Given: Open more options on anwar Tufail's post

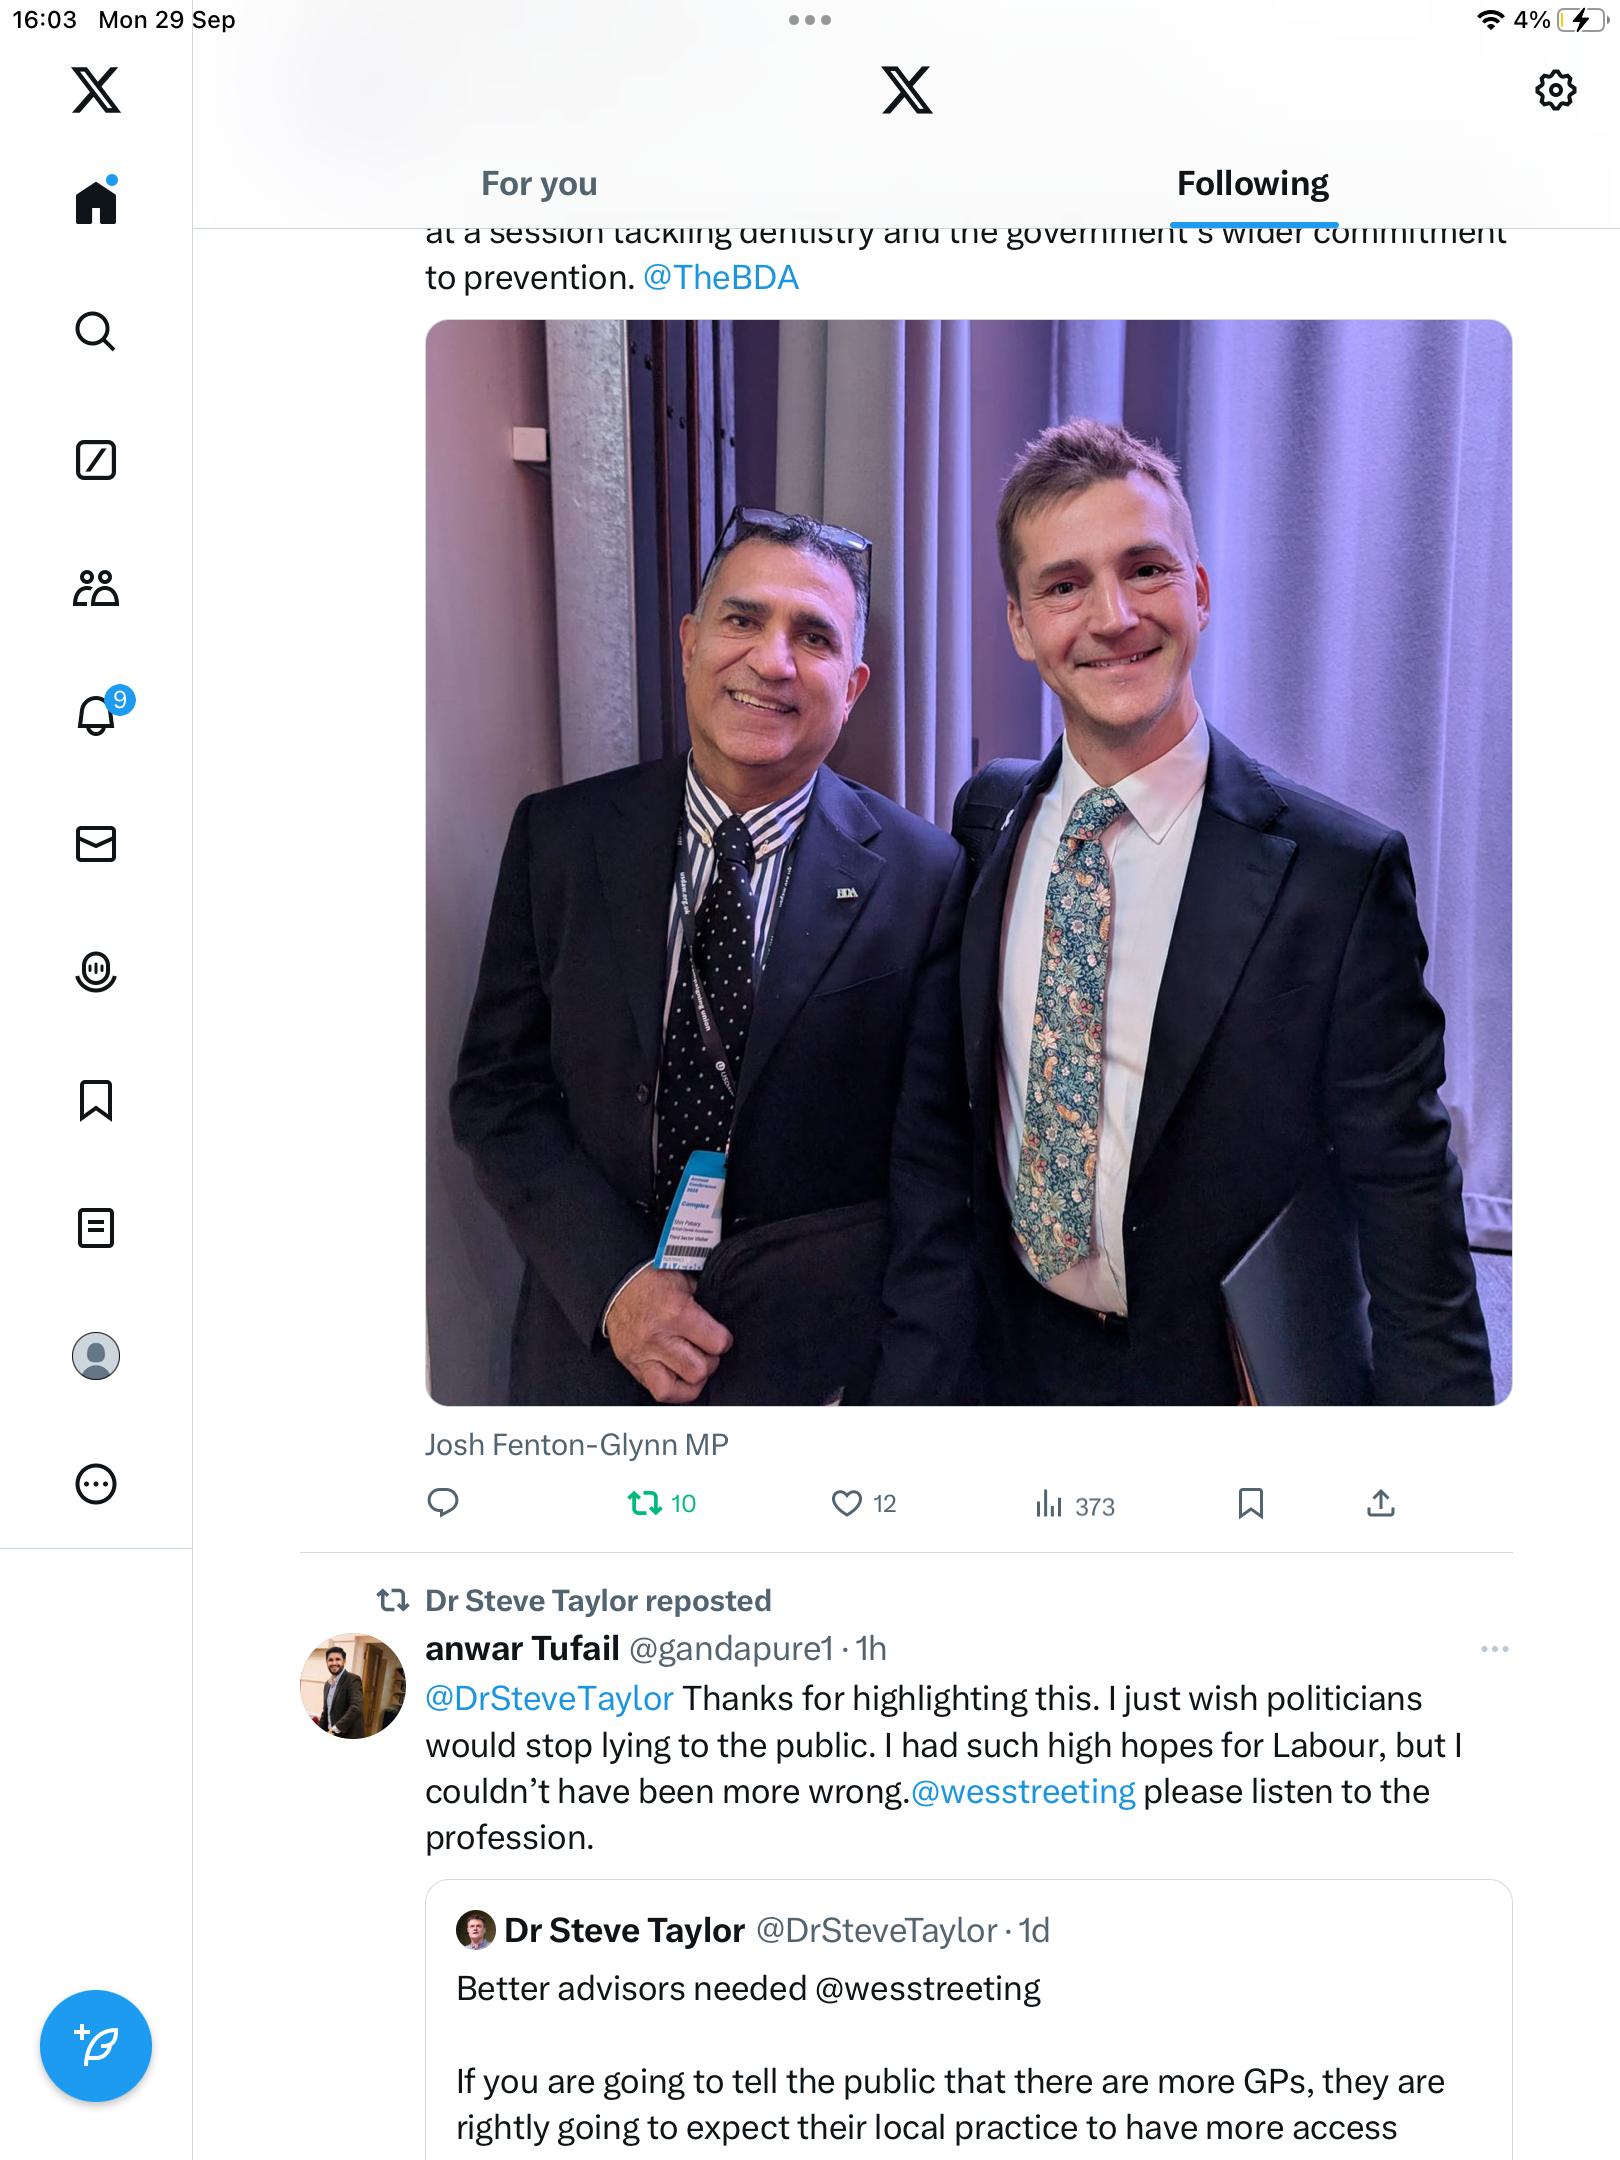Looking at the screenshot, I should (x=1494, y=1649).
